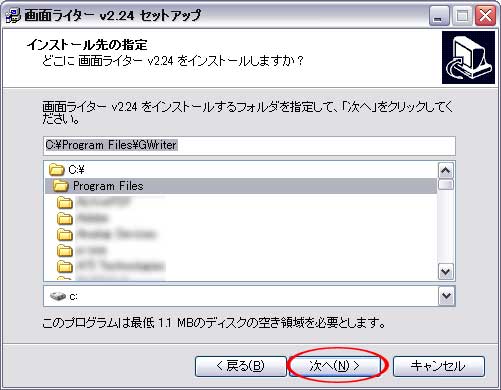Select the second blurred subfolder icon
Screen dimensions: 501x390
tap(65, 218)
